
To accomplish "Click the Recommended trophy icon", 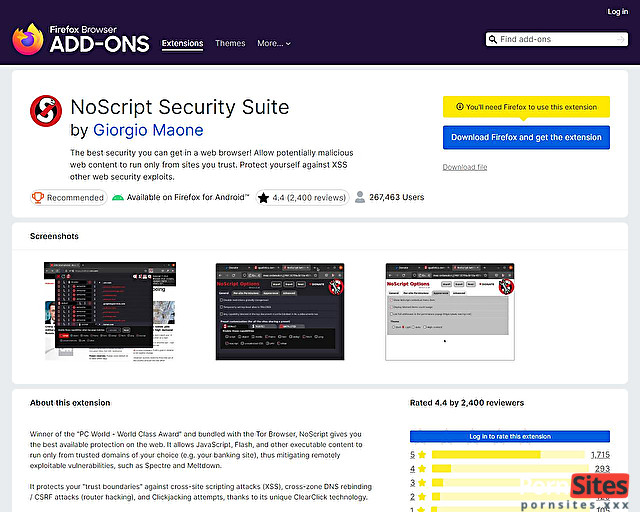I will coord(38,197).
